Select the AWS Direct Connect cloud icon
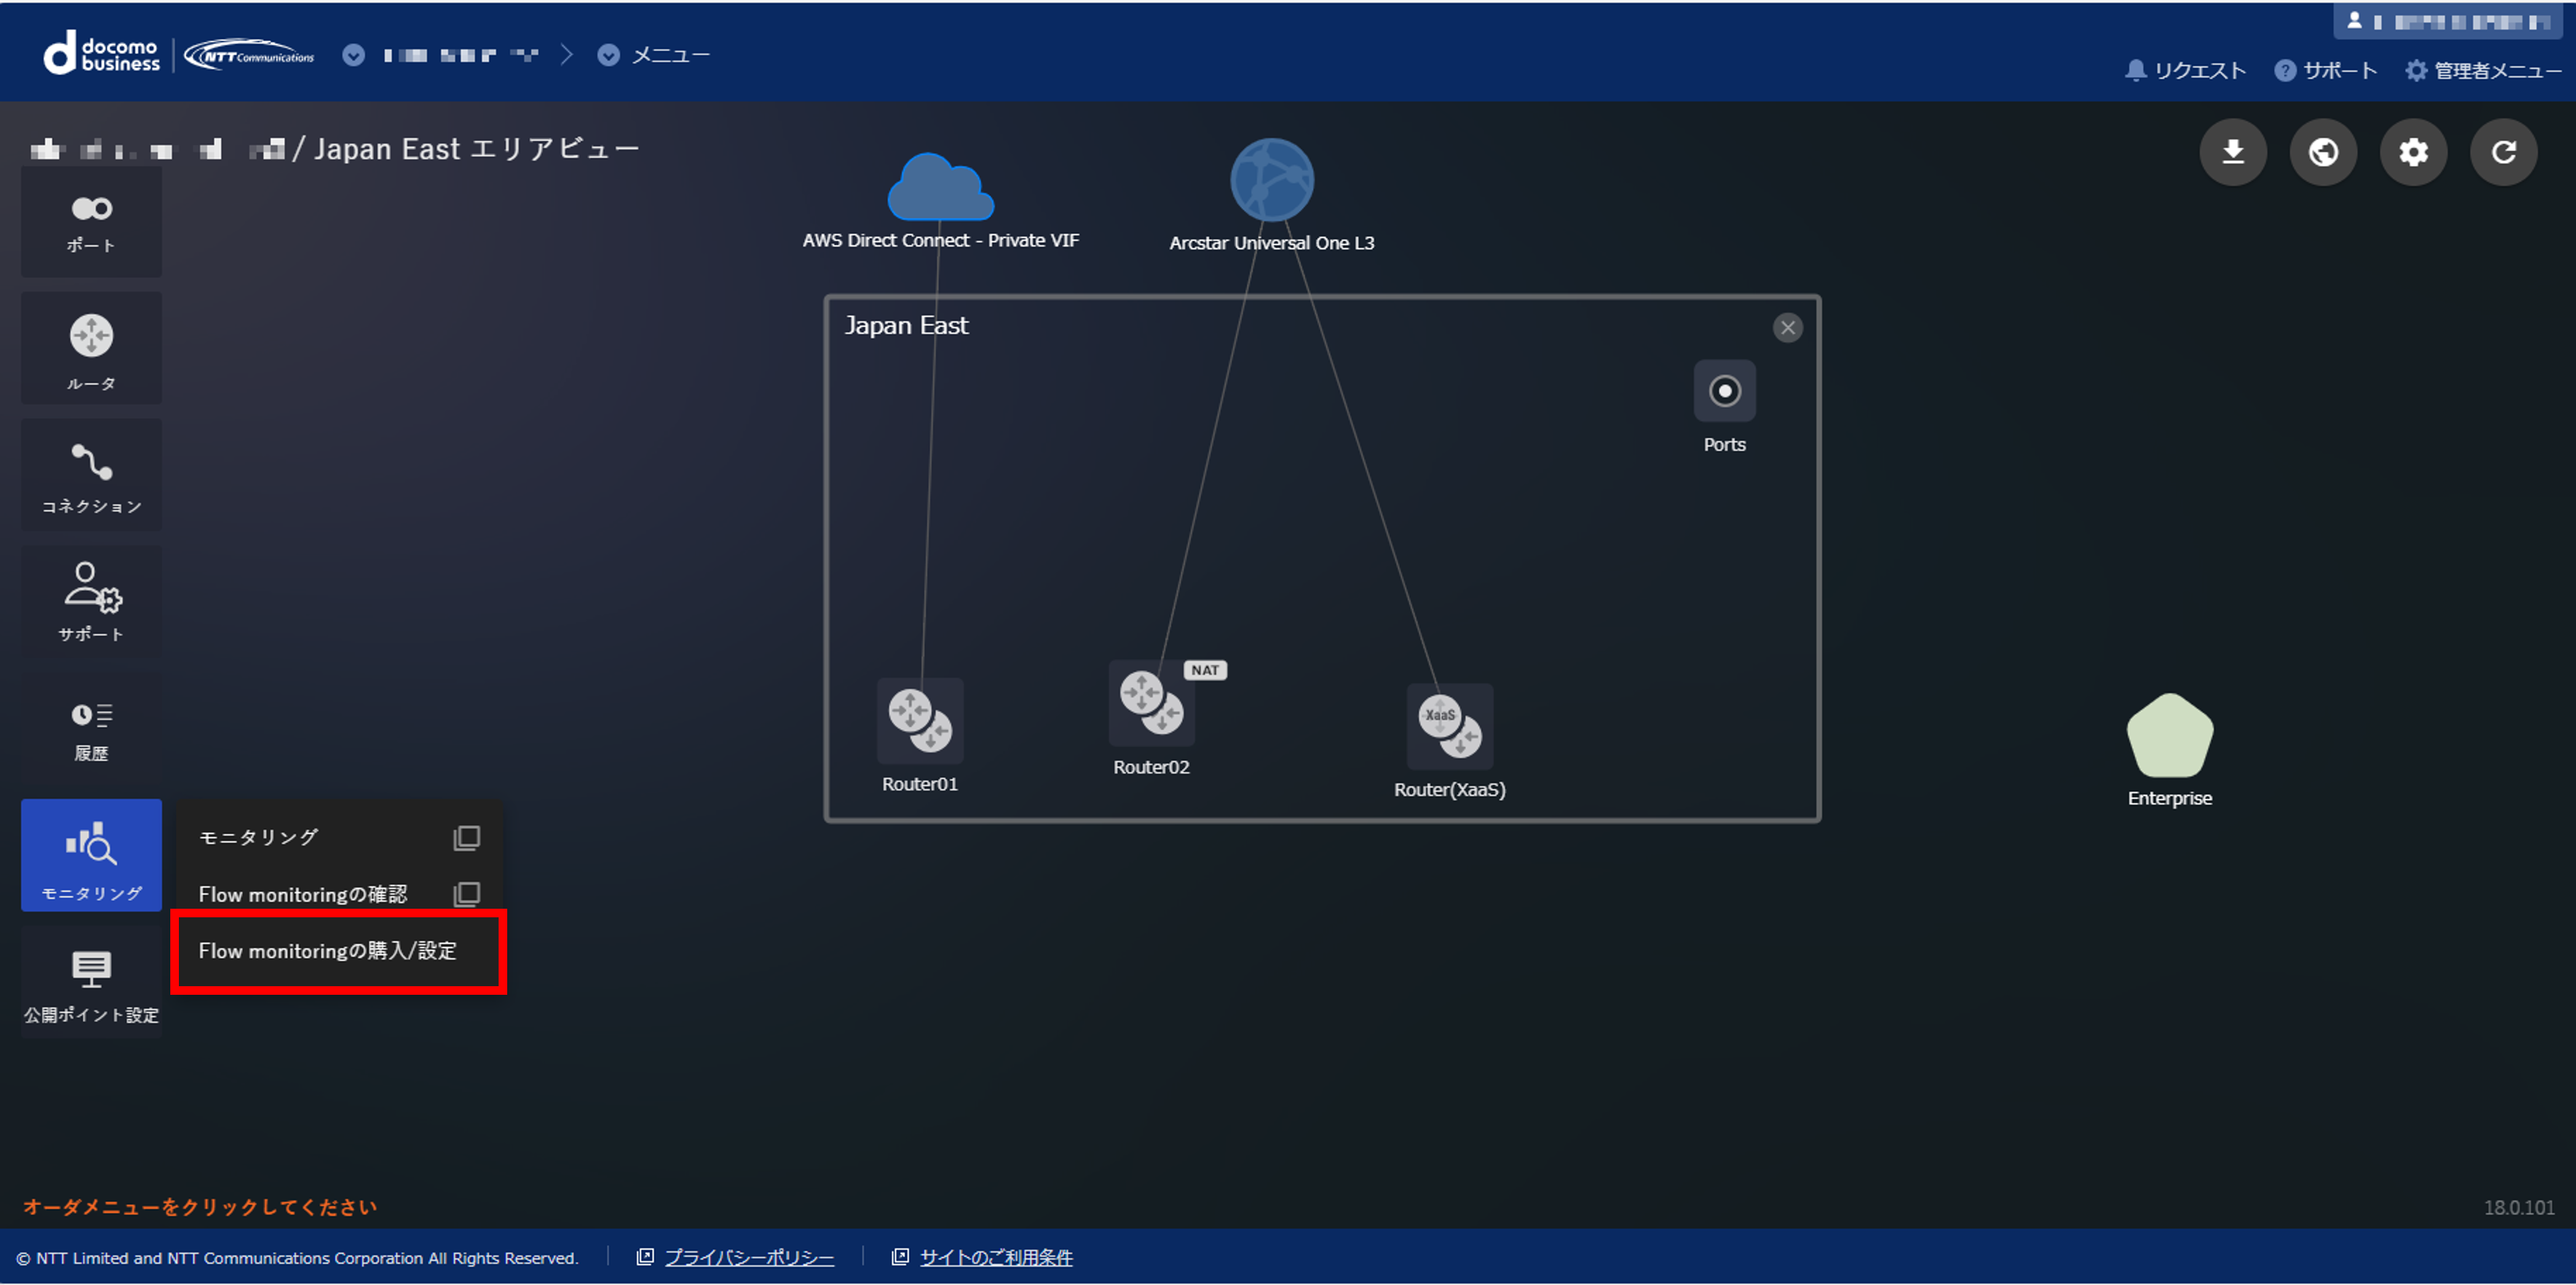Image resolution: width=2576 pixels, height=1285 pixels. (x=940, y=187)
